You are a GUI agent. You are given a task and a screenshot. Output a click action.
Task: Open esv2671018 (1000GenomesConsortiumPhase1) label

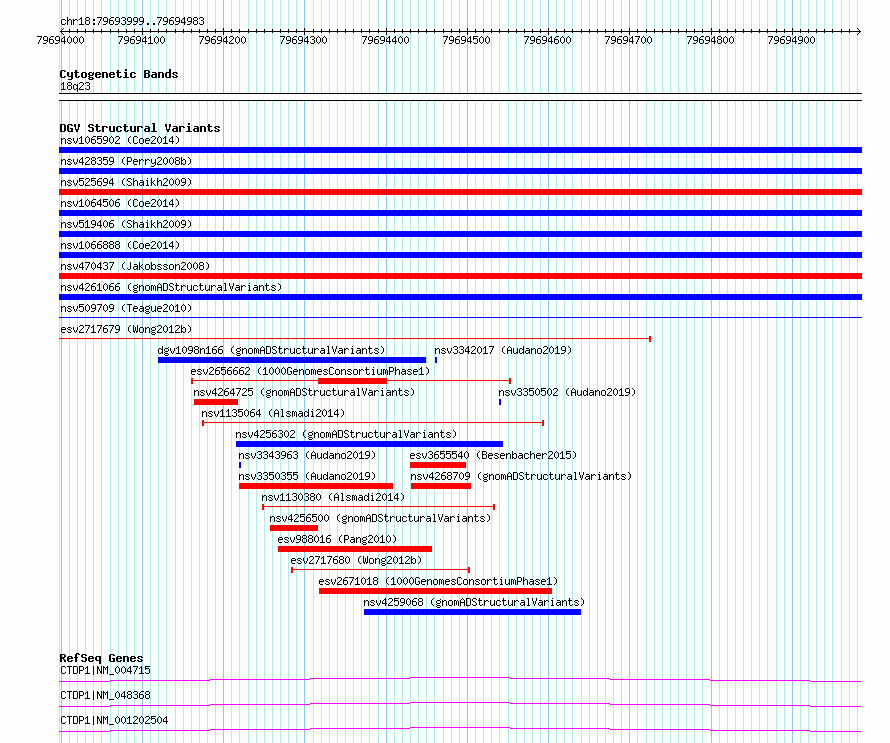coord(438,581)
